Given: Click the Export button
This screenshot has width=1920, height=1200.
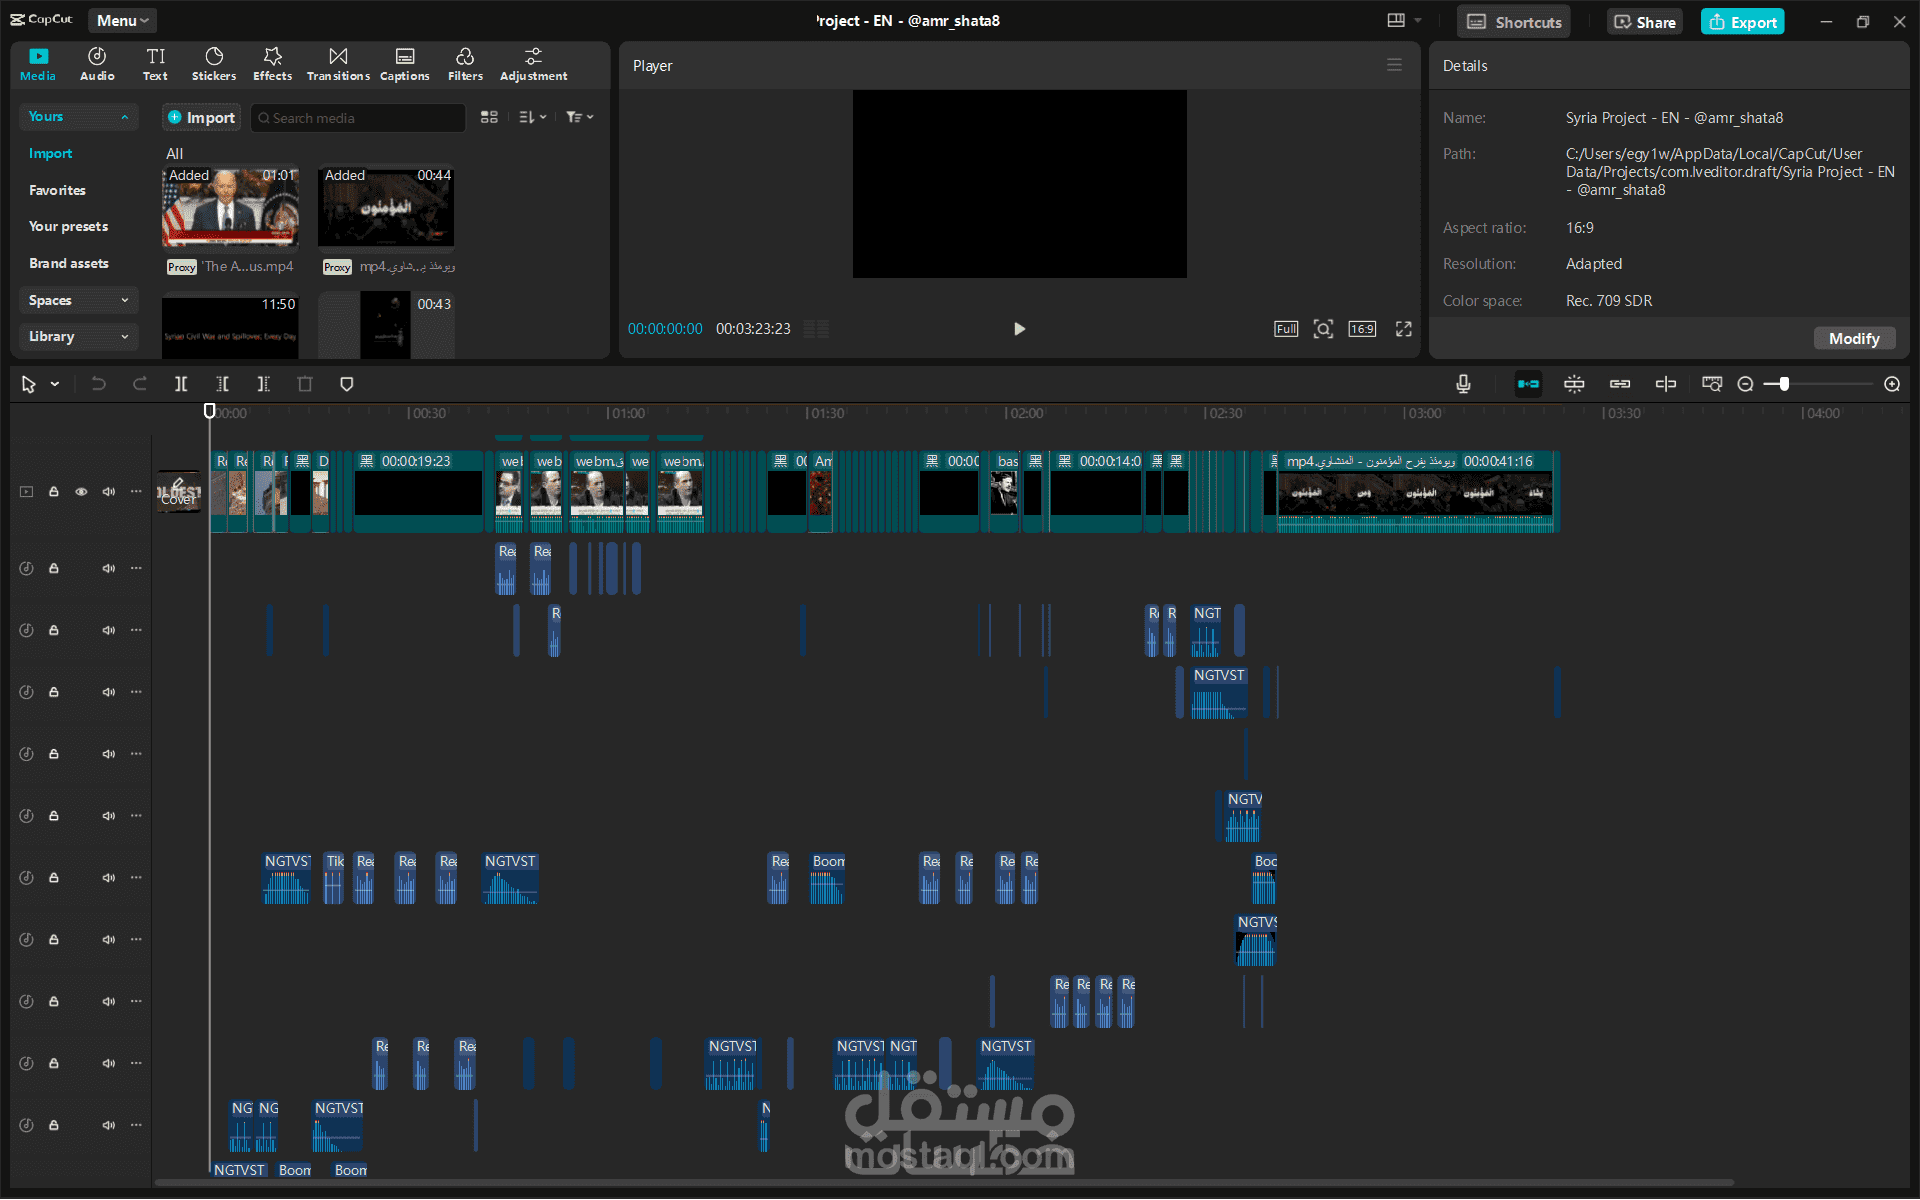Looking at the screenshot, I should [1742, 22].
